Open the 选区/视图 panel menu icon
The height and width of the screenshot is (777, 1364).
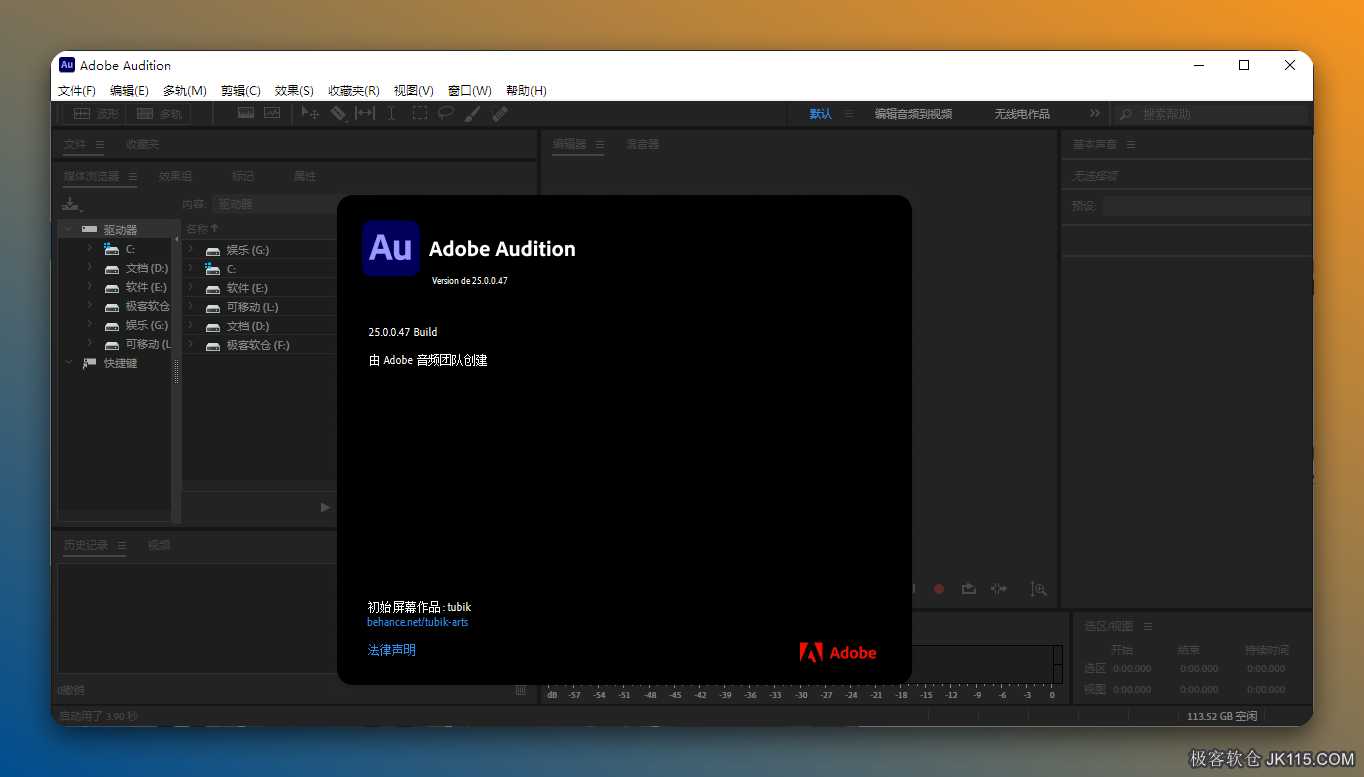pyautogui.click(x=1148, y=626)
